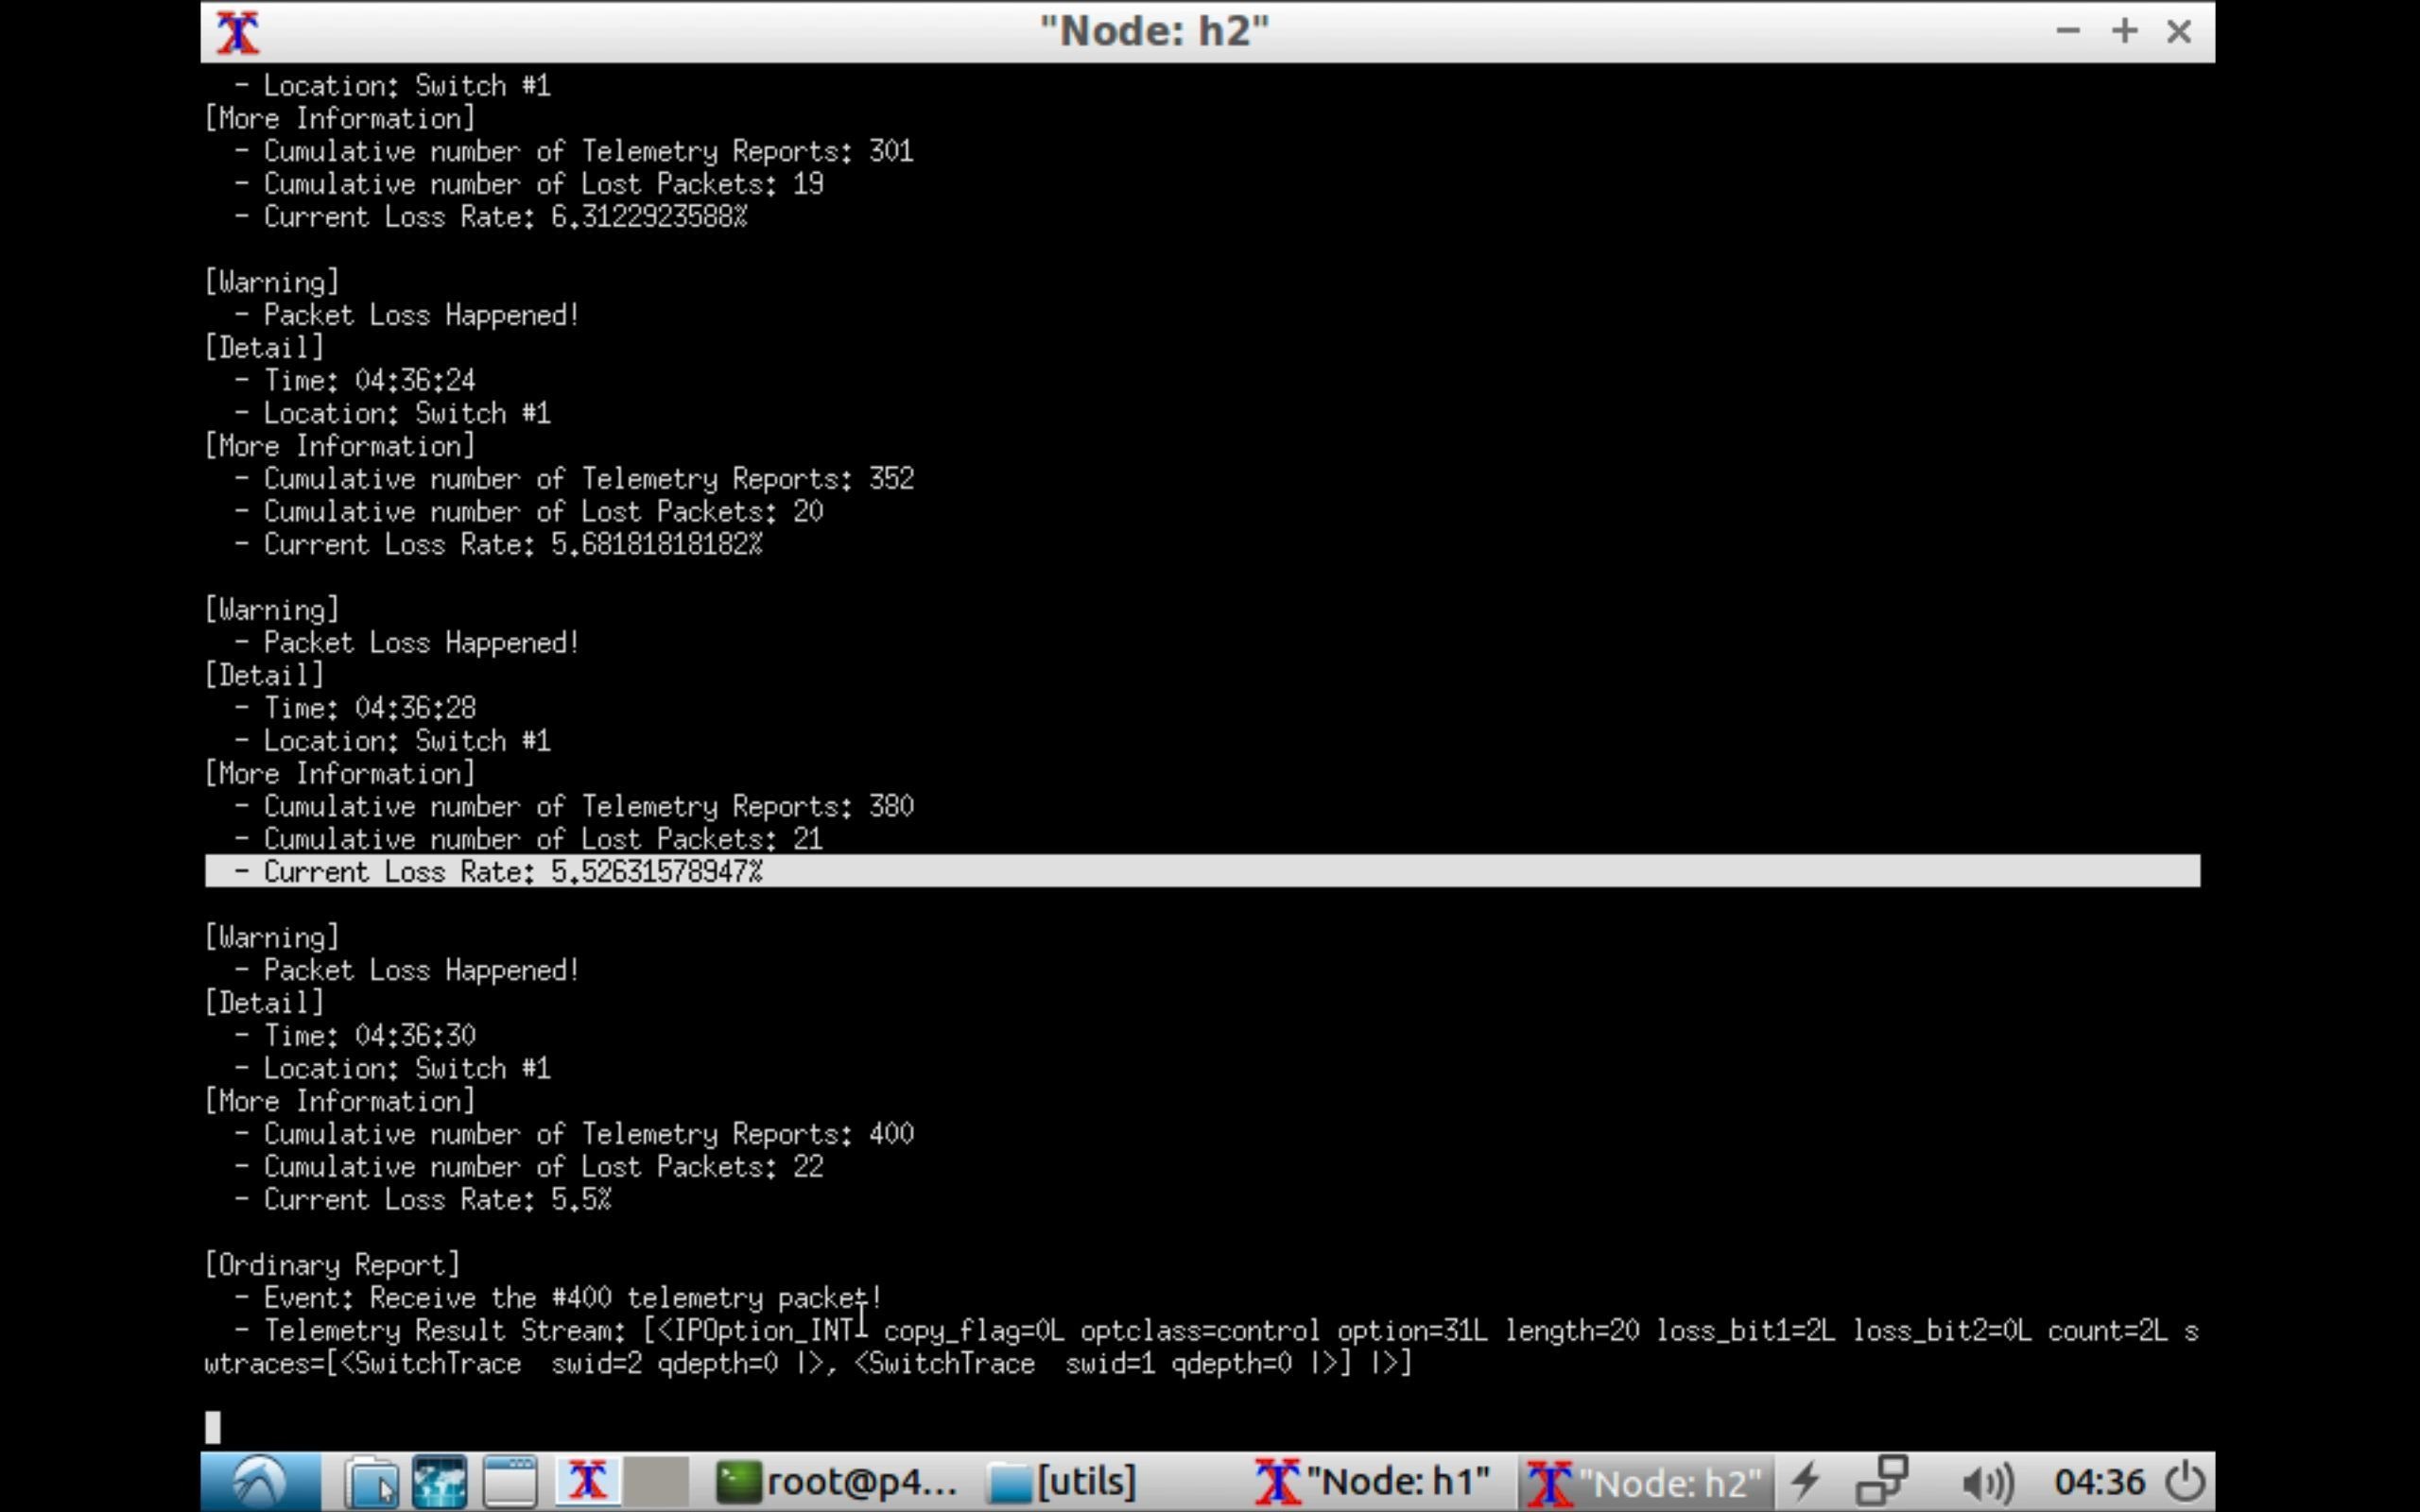Click the highlighted Loss Rate 5.52631578947% line

click(x=1202, y=871)
